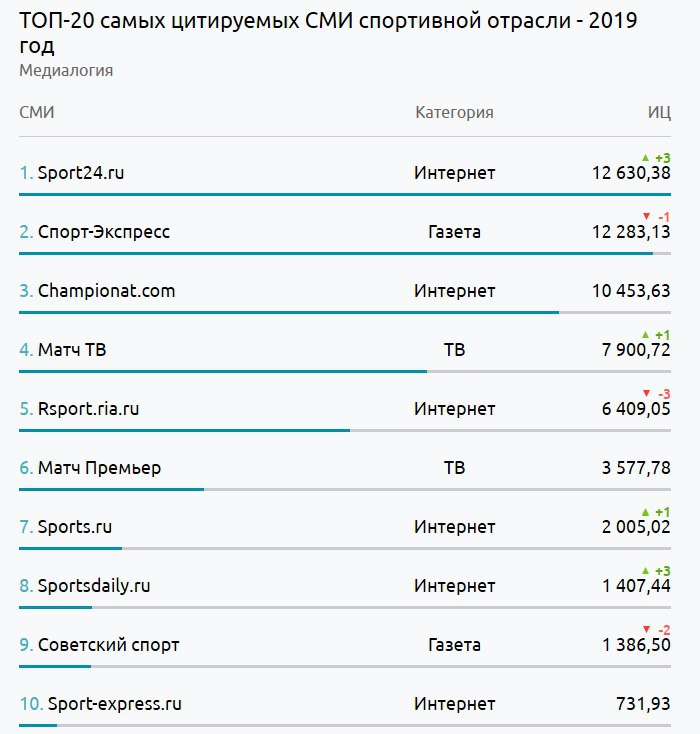Click the green up arrow for Sports.ru
The width and height of the screenshot is (700, 734).
[645, 511]
